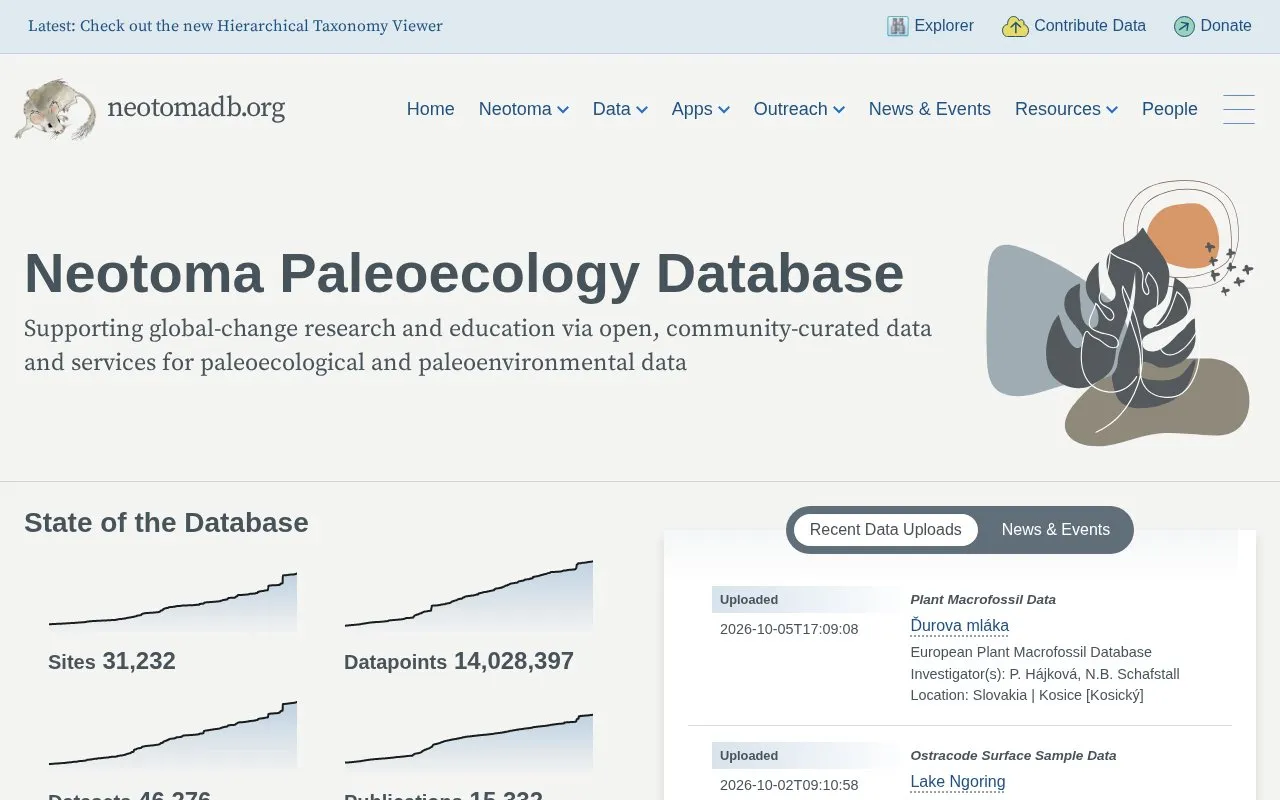Viewport: 1280px width, 800px height.
Task: Open the Lake Ngoring dataset link
Action: click(x=957, y=782)
